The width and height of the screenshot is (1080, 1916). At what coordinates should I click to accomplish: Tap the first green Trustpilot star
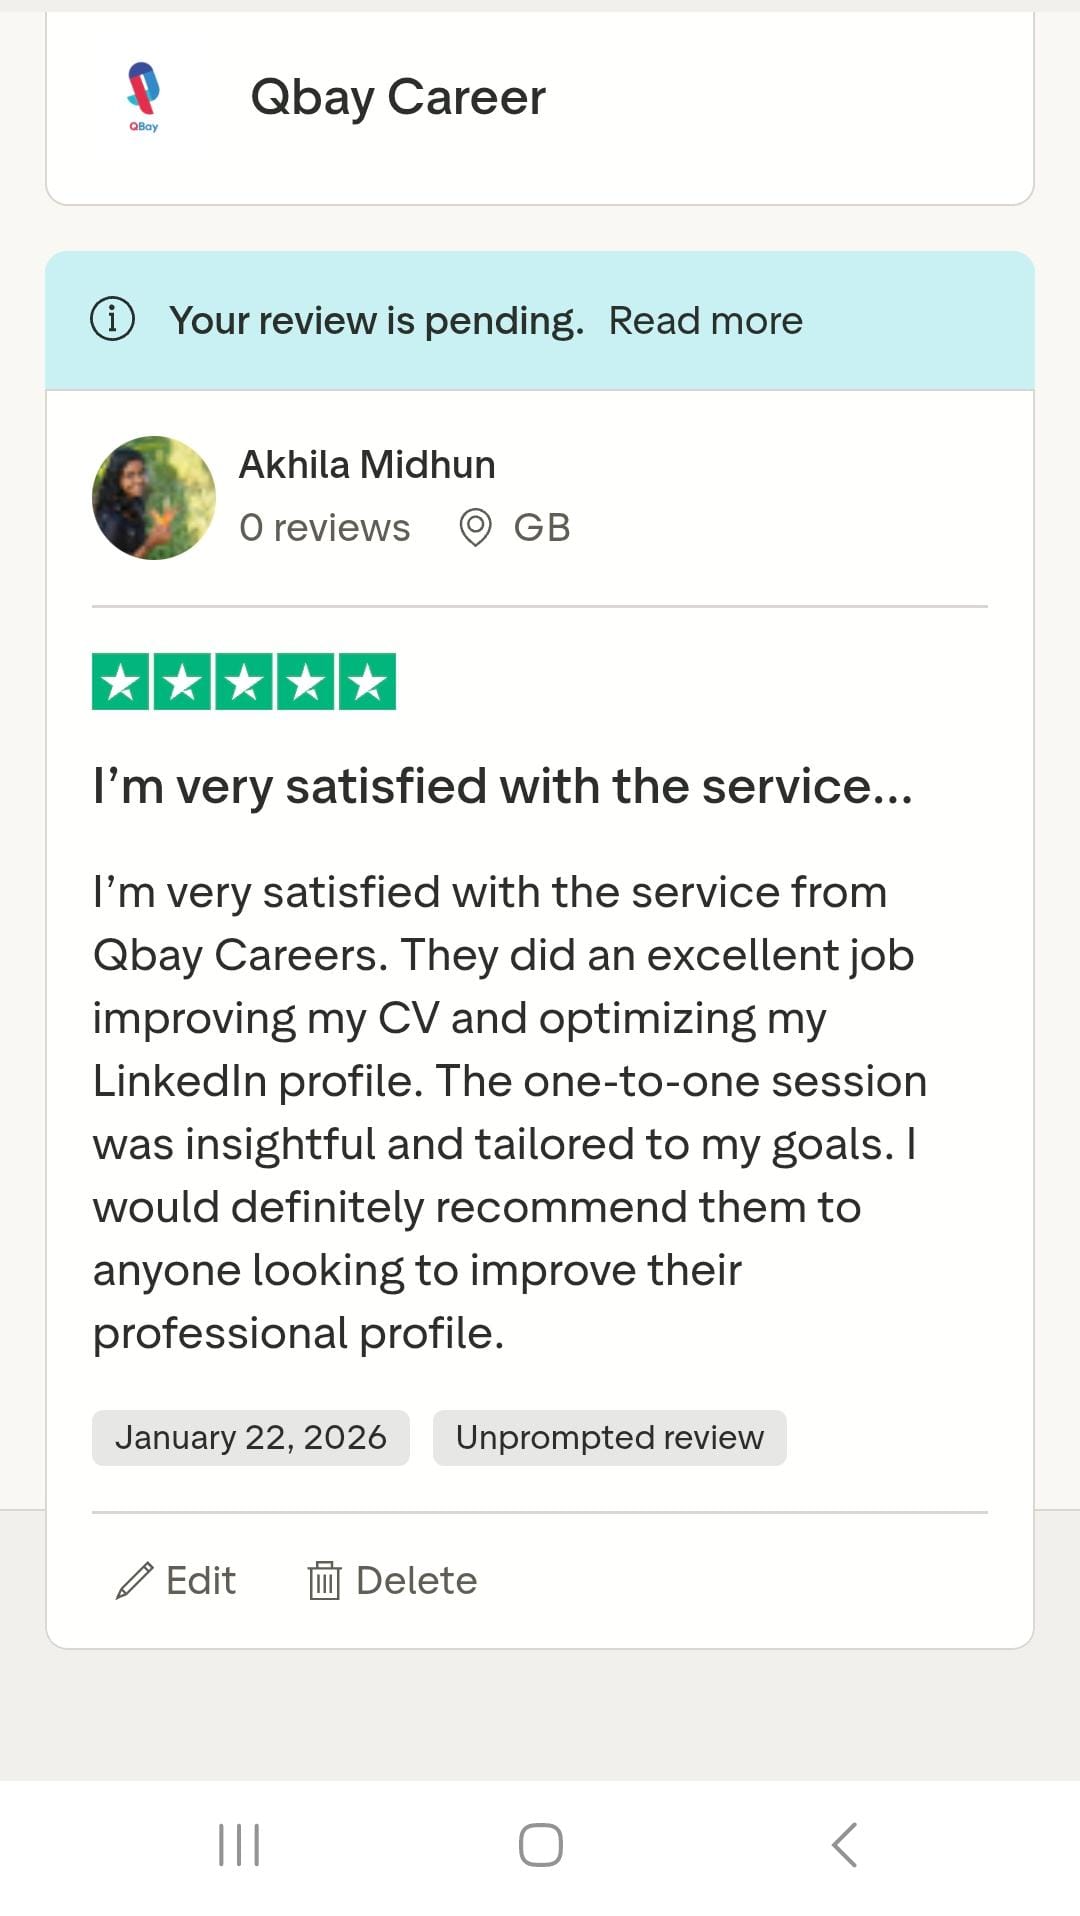[120, 681]
